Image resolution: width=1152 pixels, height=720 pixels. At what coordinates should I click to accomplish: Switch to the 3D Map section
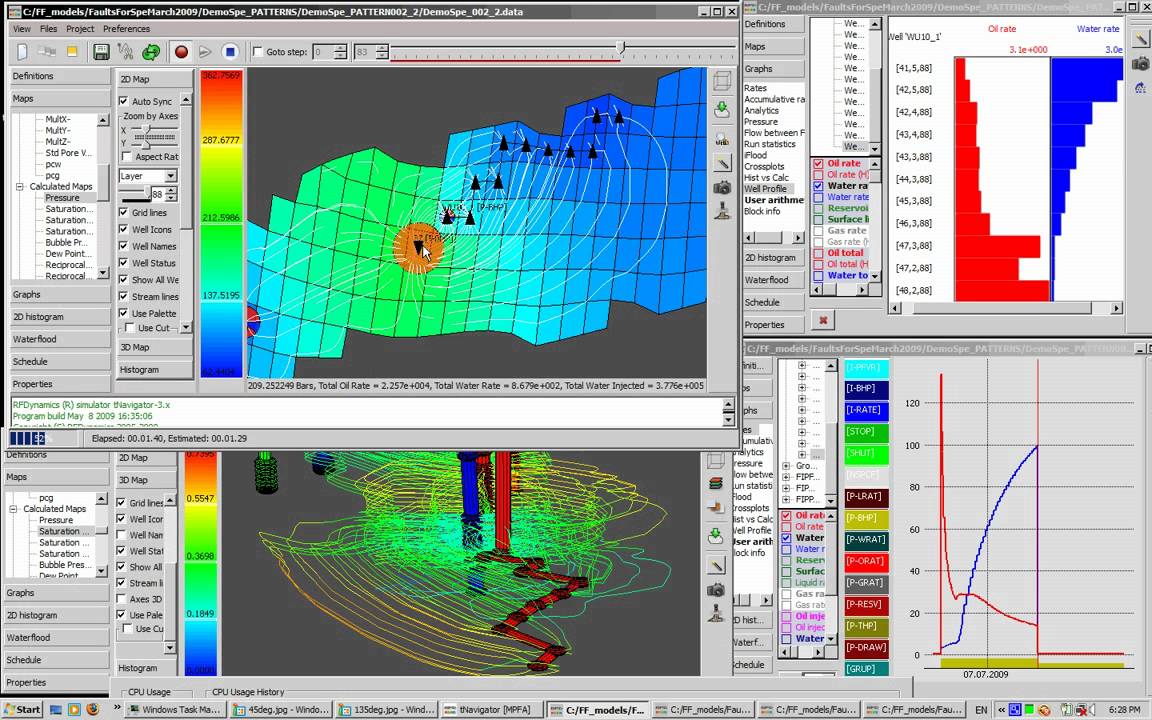pyautogui.click(x=135, y=347)
